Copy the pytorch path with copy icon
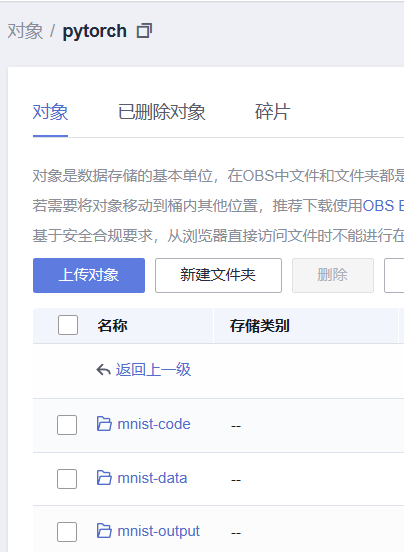The image size is (404, 552). pyautogui.click(x=144, y=31)
